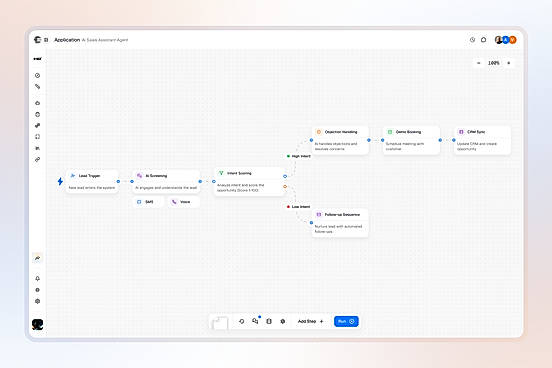Click the Objection Handling input connector dot

311,140
